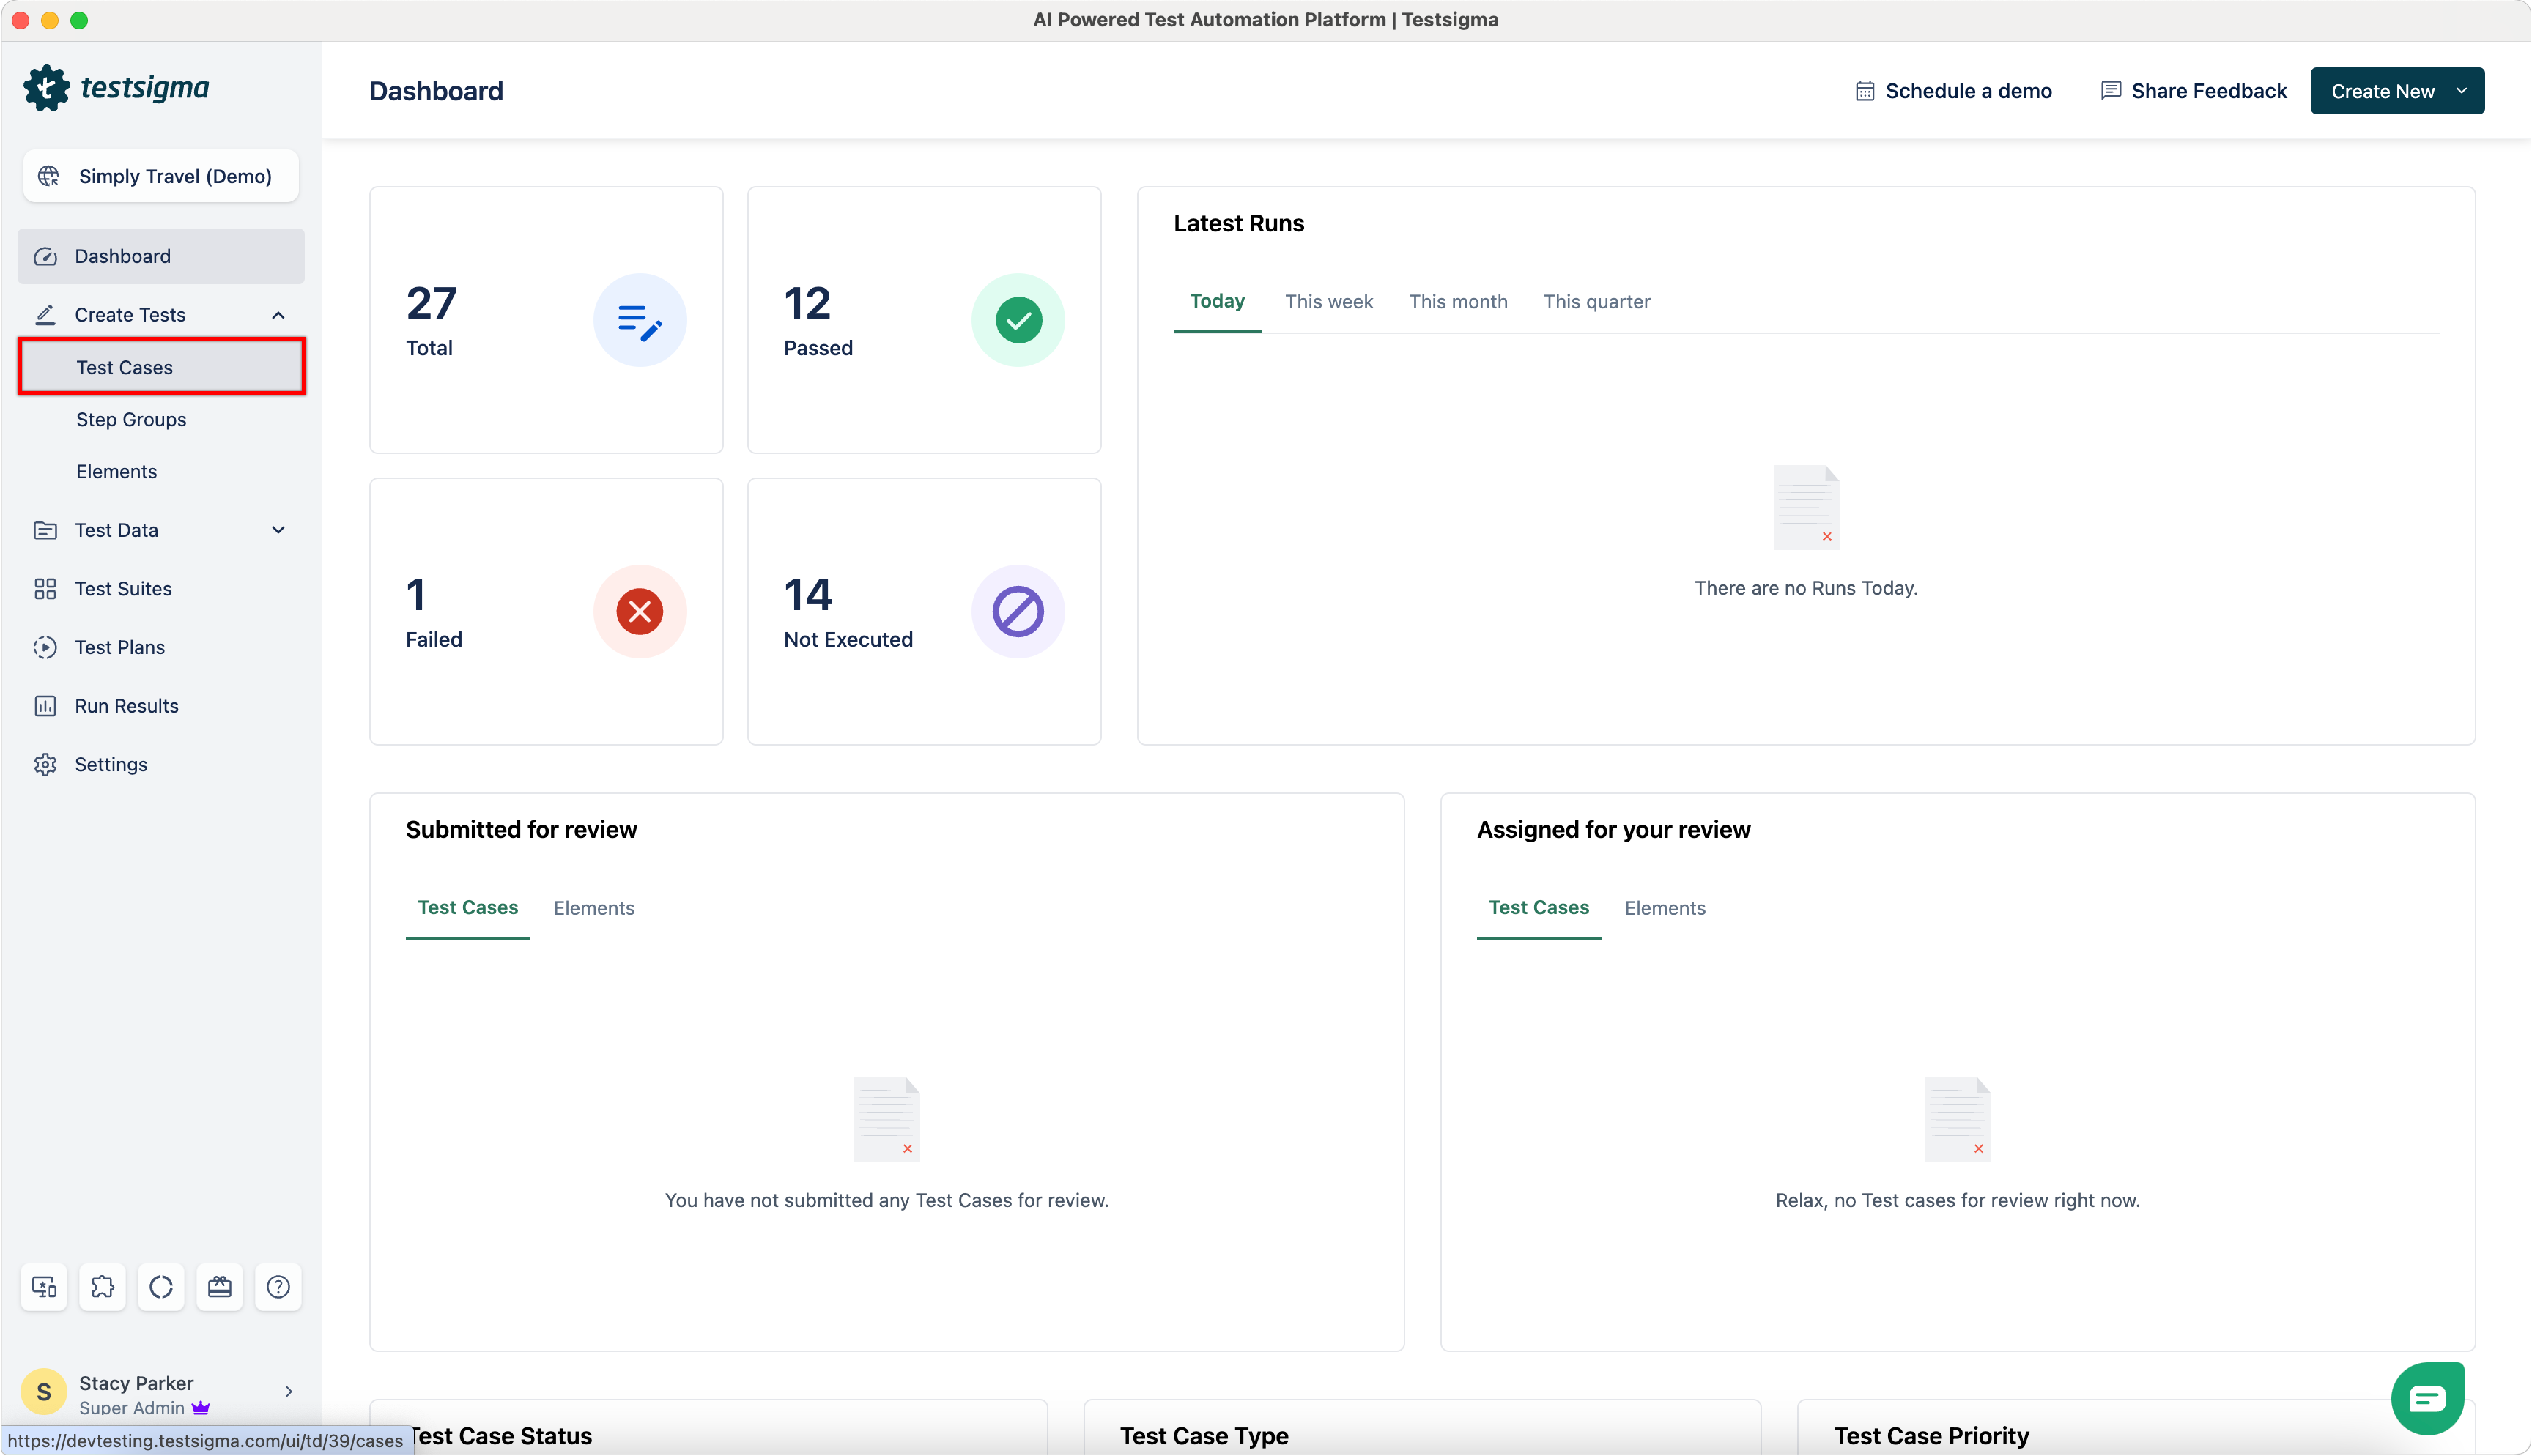Expand the Test Data section

[x=278, y=530]
